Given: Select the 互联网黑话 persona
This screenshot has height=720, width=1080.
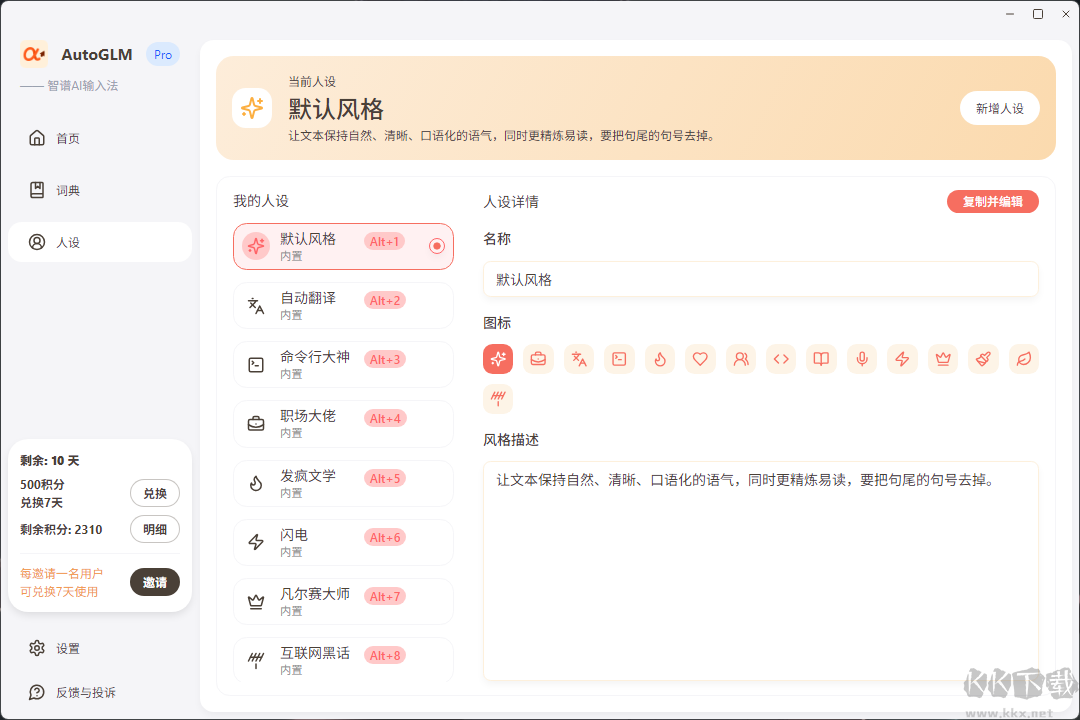Looking at the screenshot, I should (343, 660).
